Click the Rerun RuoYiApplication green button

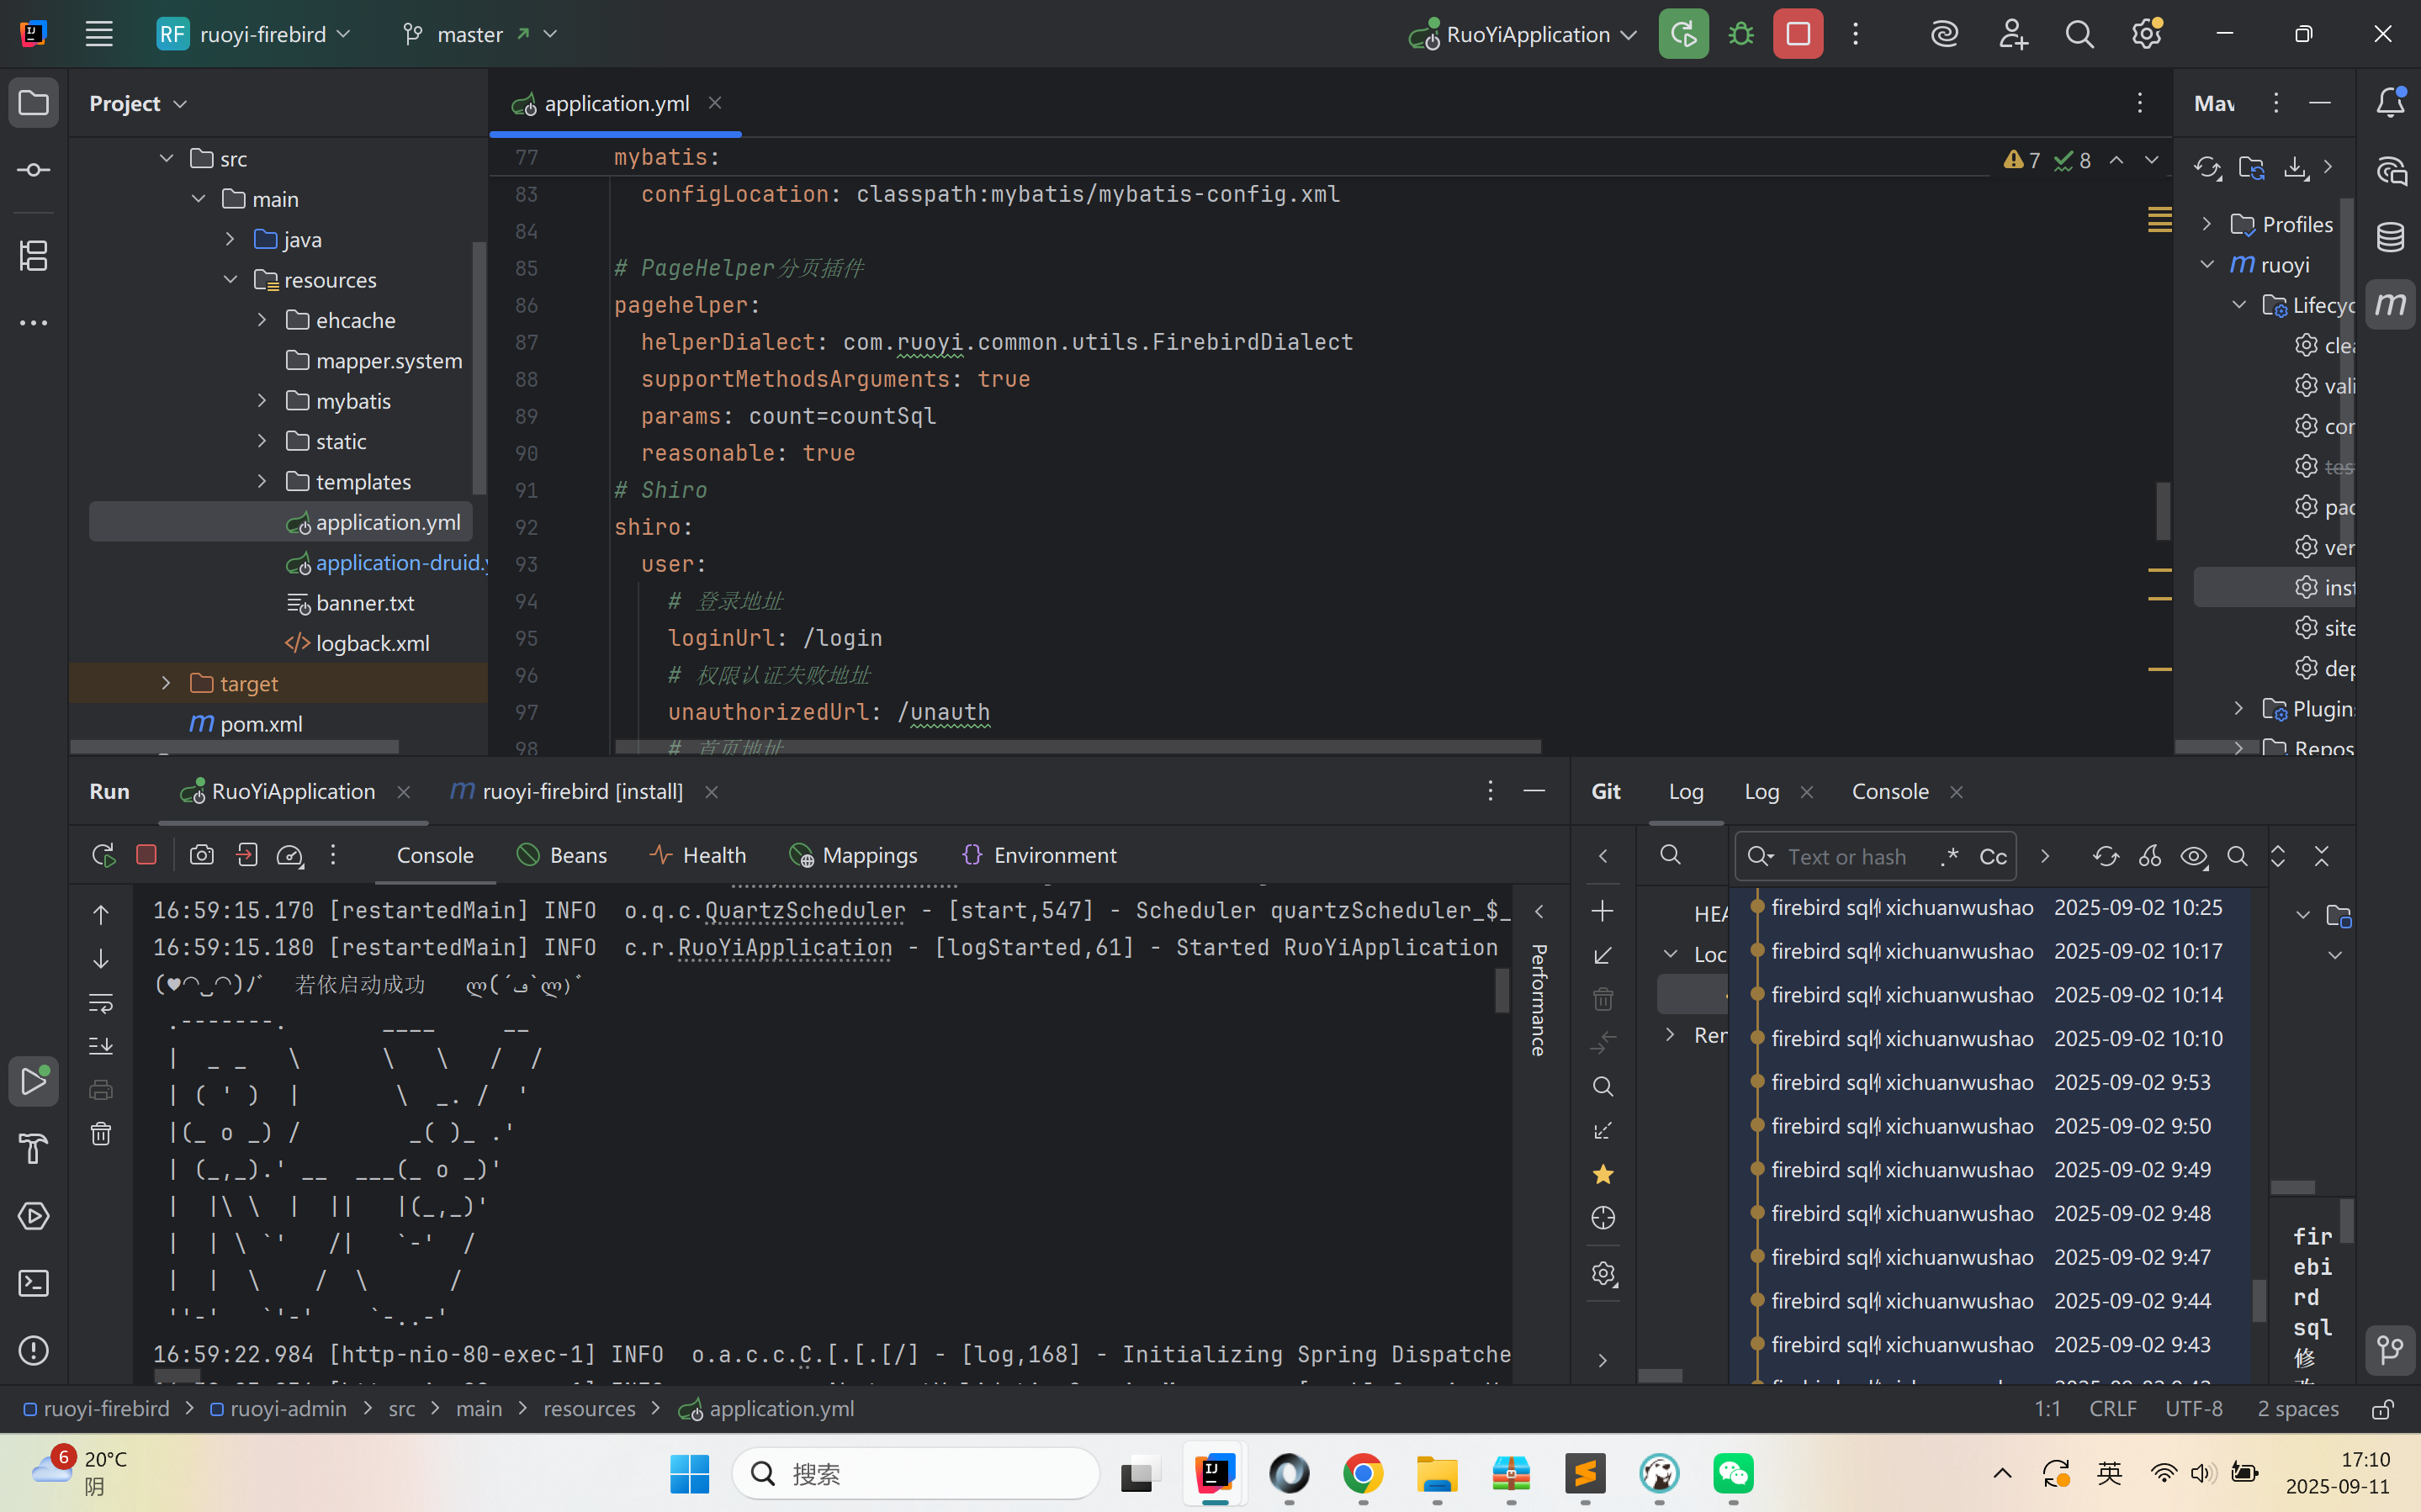(1683, 34)
